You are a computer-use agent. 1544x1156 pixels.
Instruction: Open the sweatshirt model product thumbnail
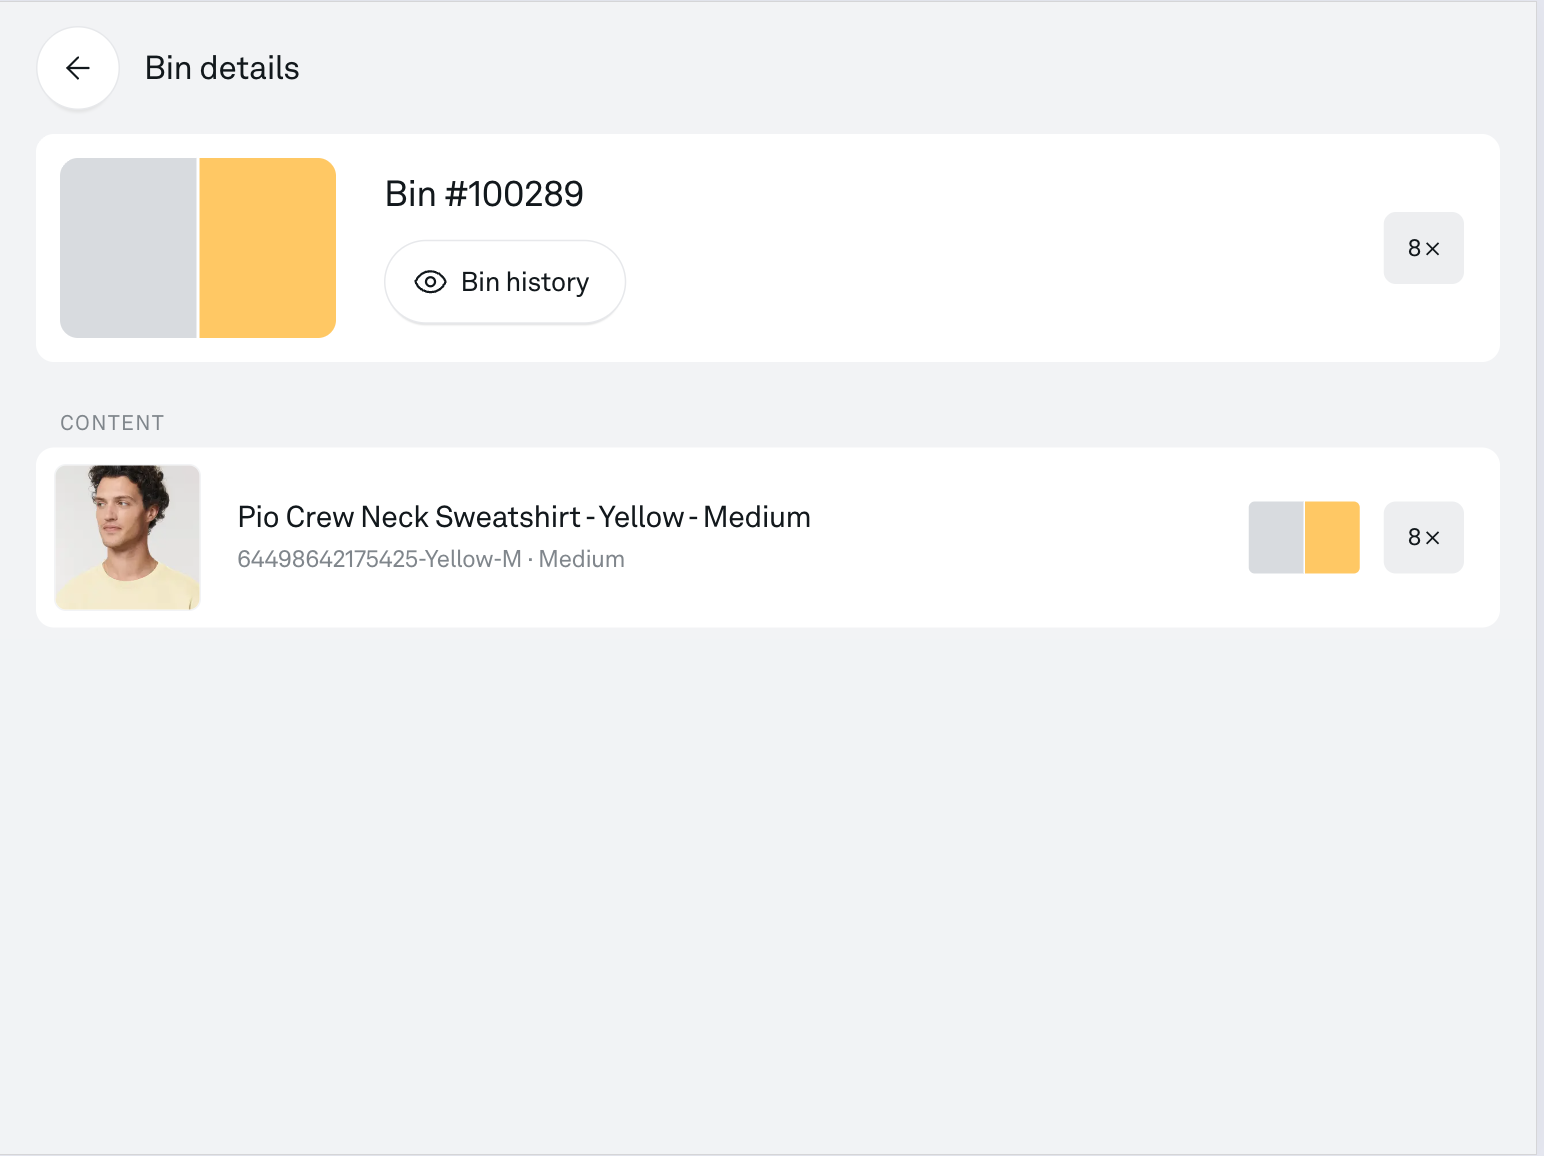coord(128,537)
